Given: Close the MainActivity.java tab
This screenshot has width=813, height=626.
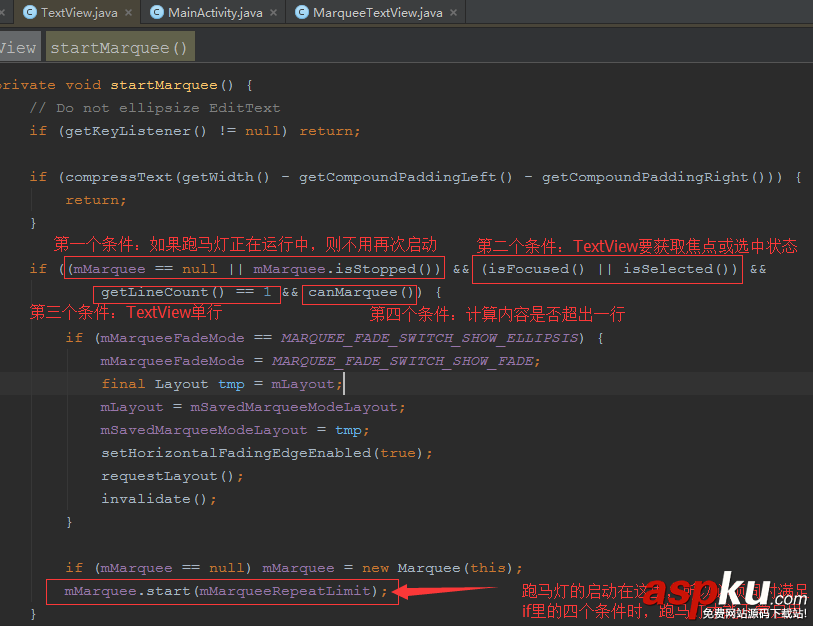Looking at the screenshot, I should (x=274, y=12).
